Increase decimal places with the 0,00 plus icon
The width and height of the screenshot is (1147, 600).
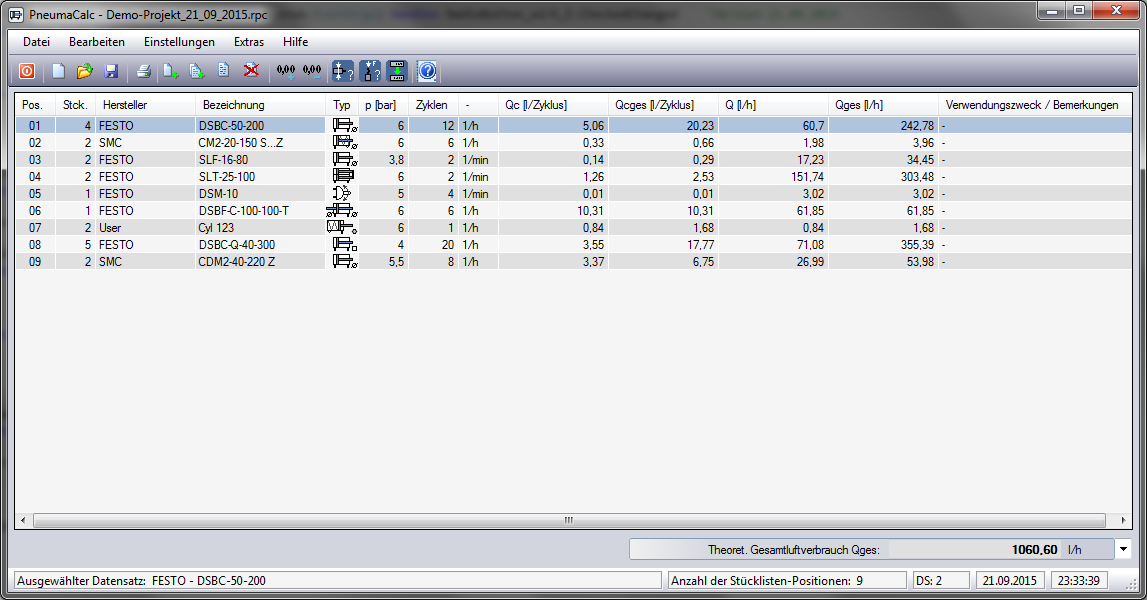tap(286, 71)
